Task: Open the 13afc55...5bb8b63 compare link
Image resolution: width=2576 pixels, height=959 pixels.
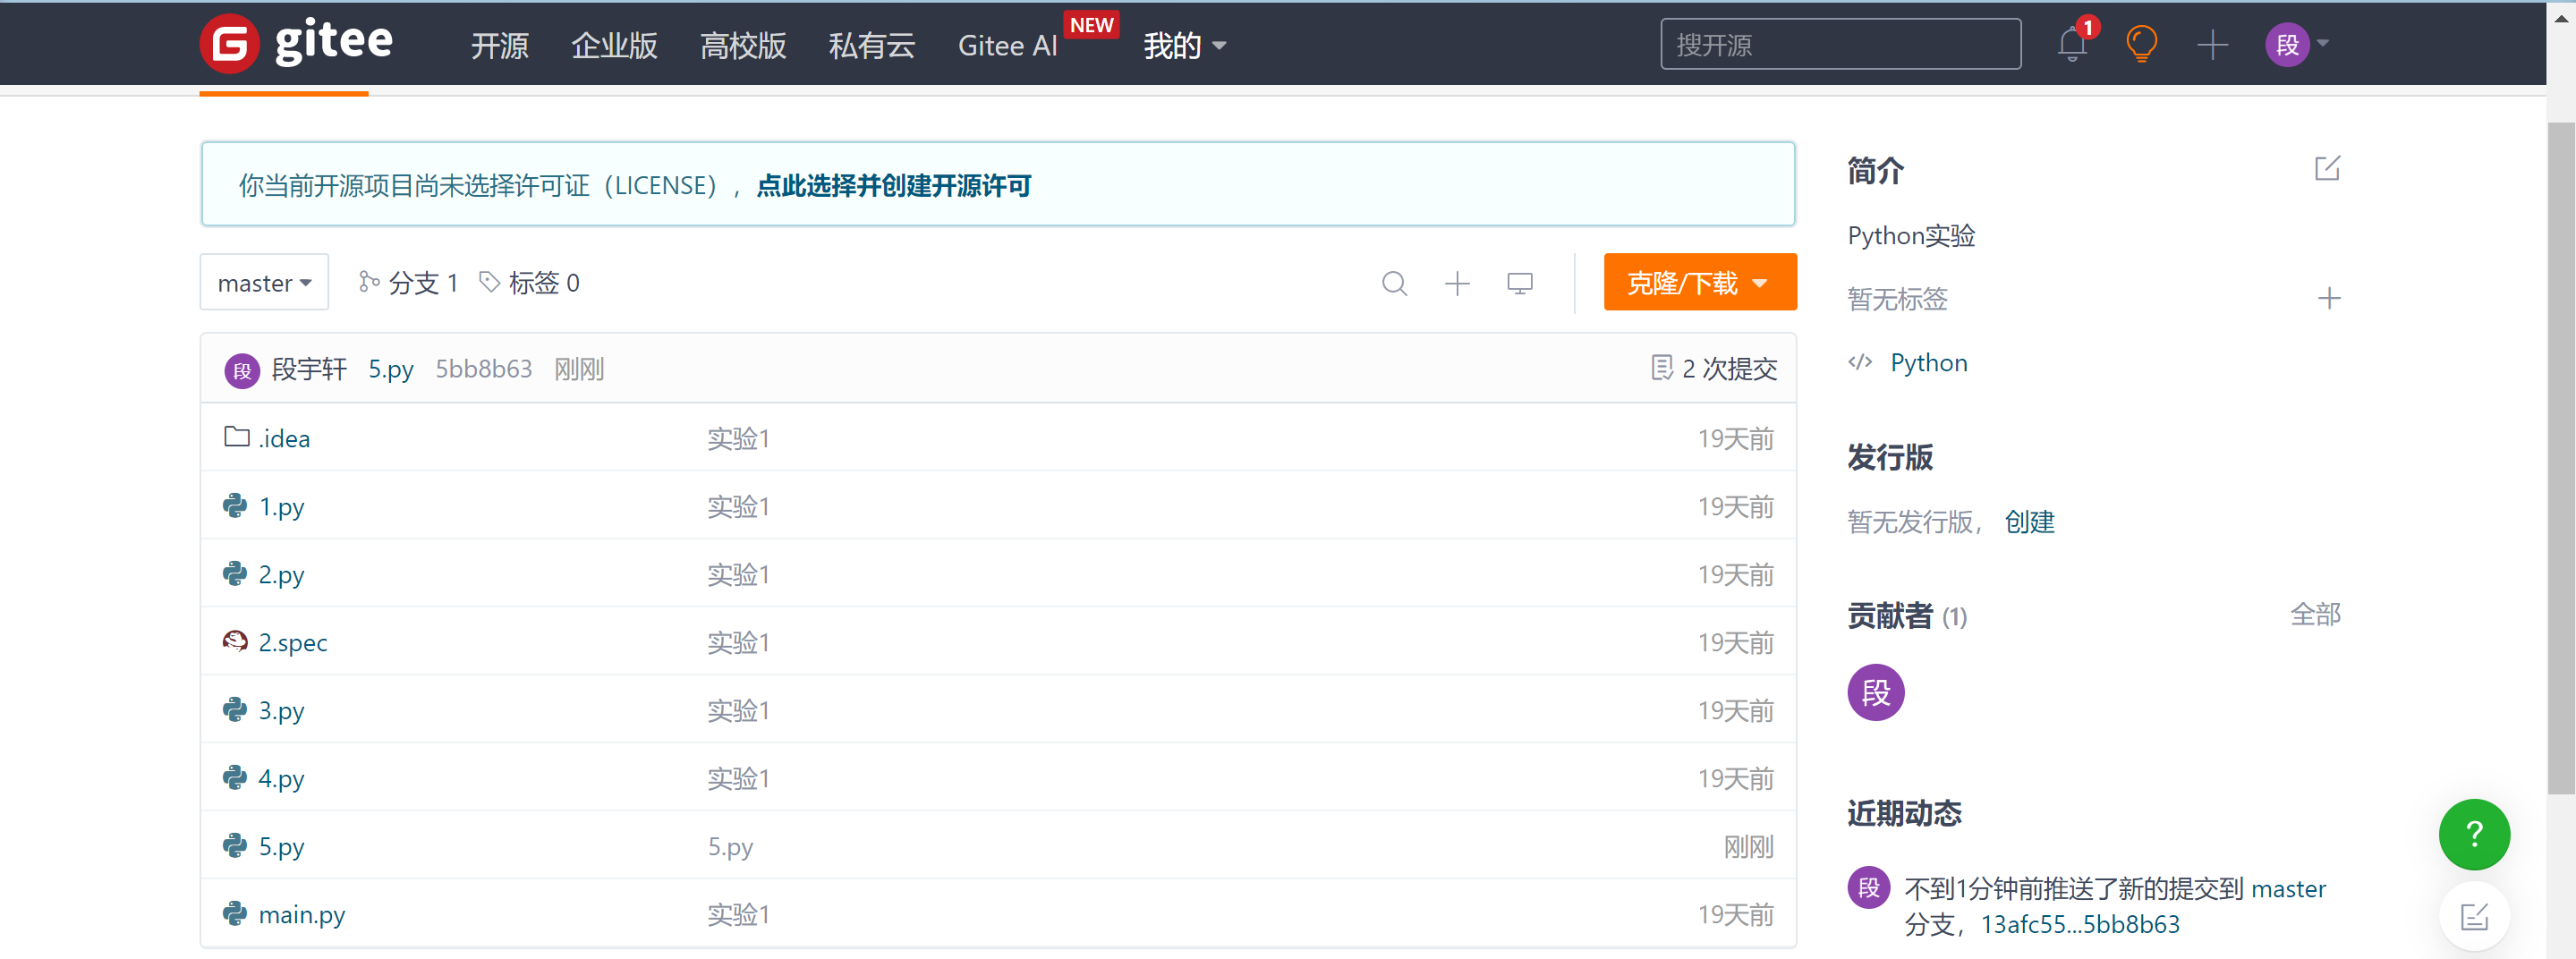Action: (2080, 924)
